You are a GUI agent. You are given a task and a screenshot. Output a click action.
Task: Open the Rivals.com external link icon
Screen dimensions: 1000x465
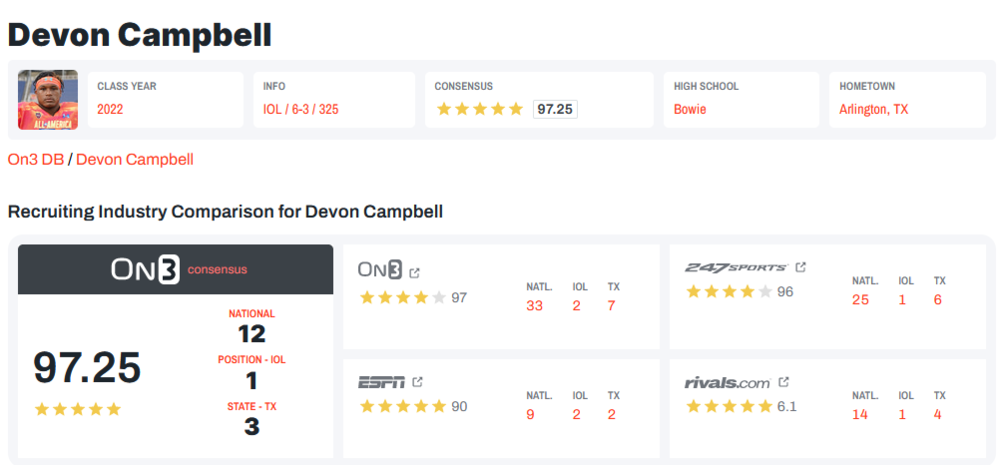click(x=784, y=382)
